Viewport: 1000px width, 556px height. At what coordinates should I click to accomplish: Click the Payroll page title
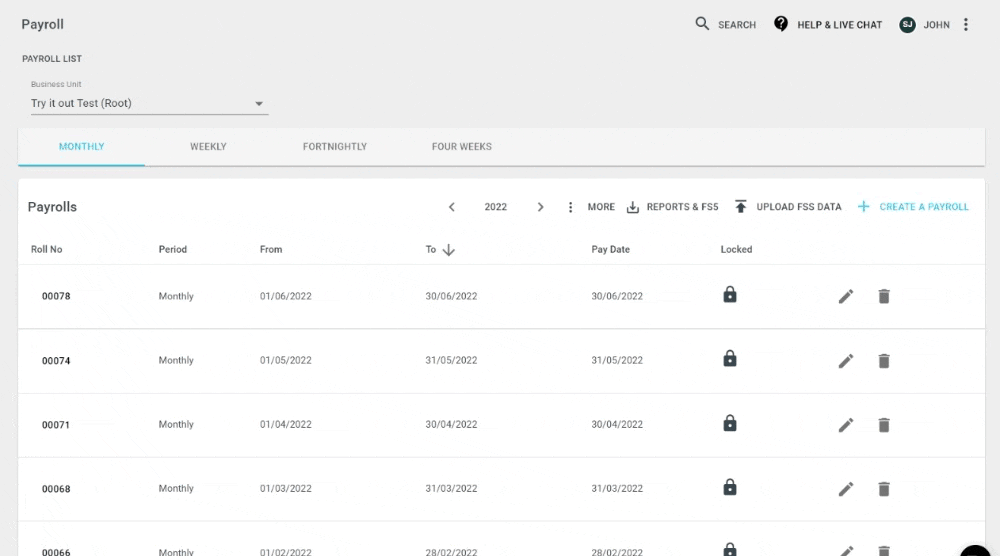click(x=42, y=24)
